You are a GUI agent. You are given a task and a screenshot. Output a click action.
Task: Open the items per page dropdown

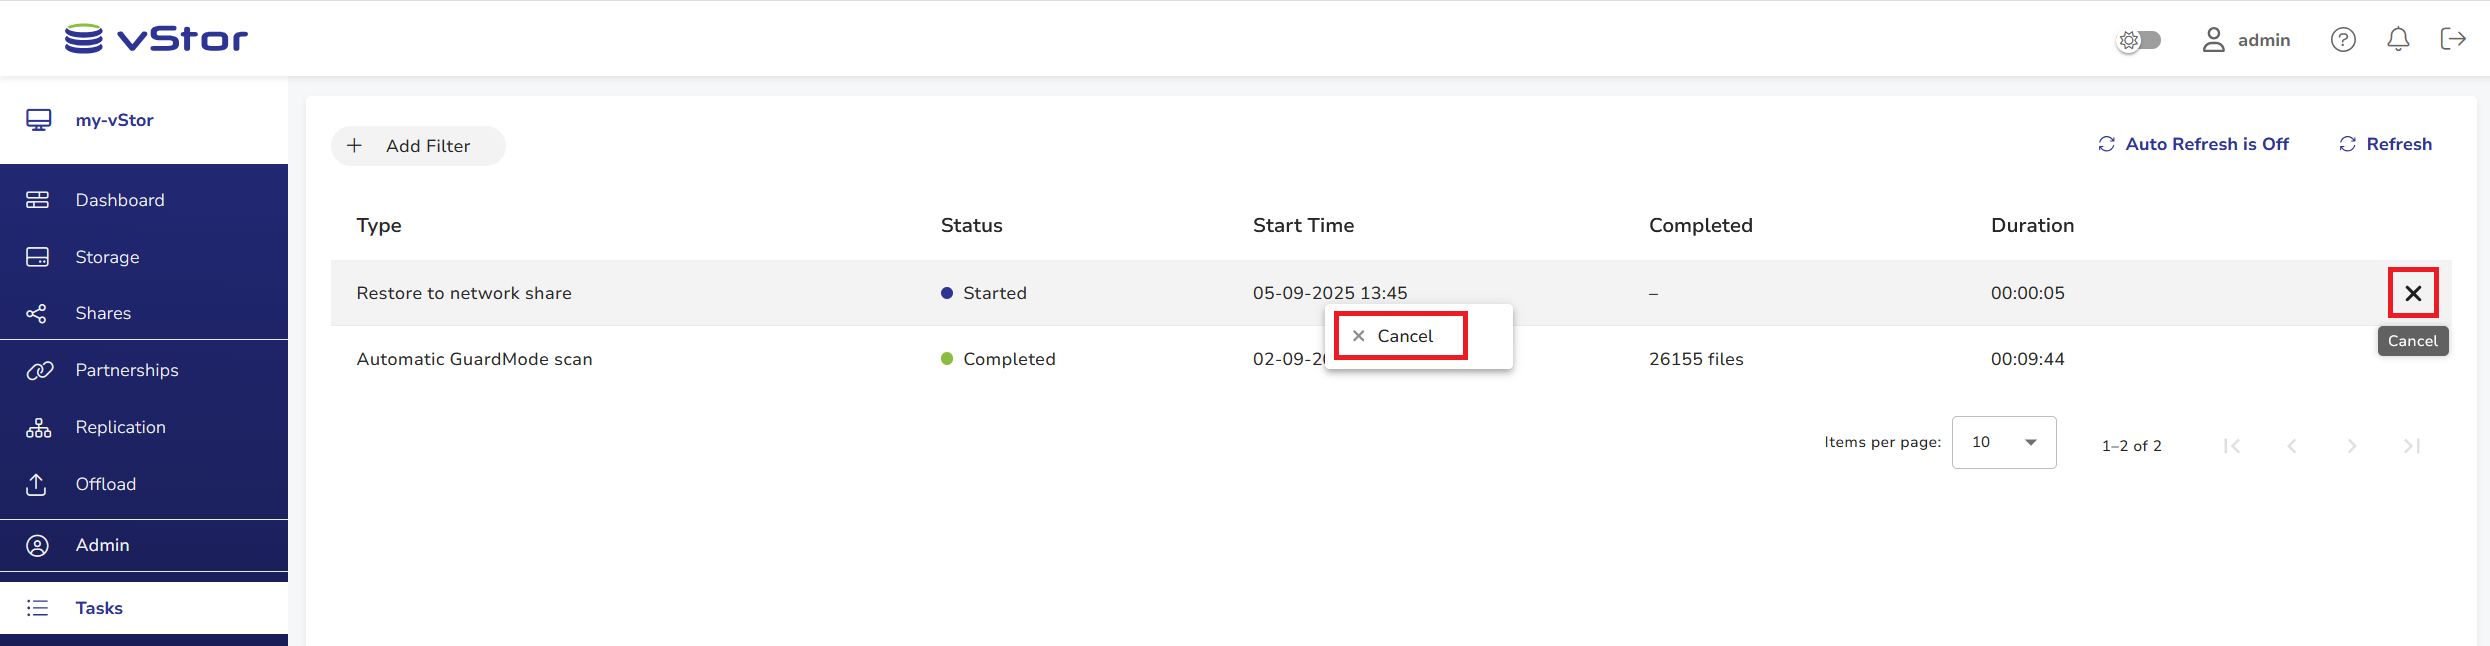[x=2003, y=443]
